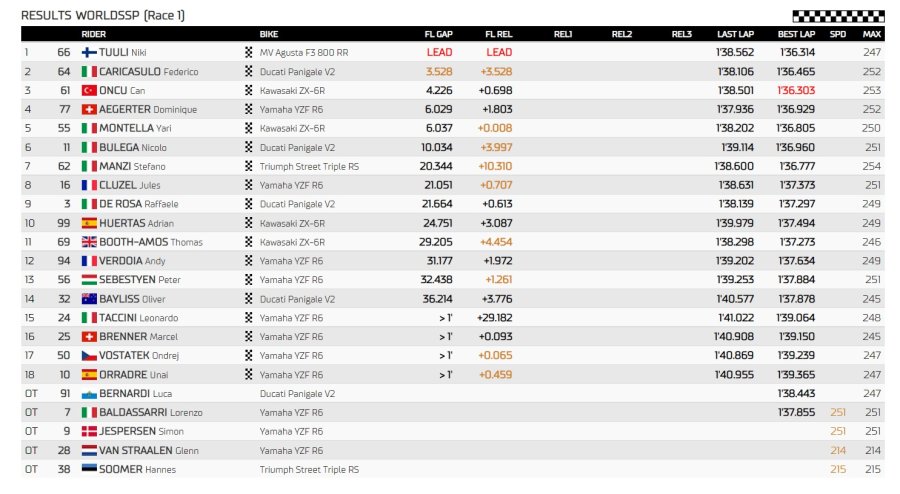Click the San Marino flag beside BERNARDI
This screenshot has height=494, width=900.
point(89,394)
